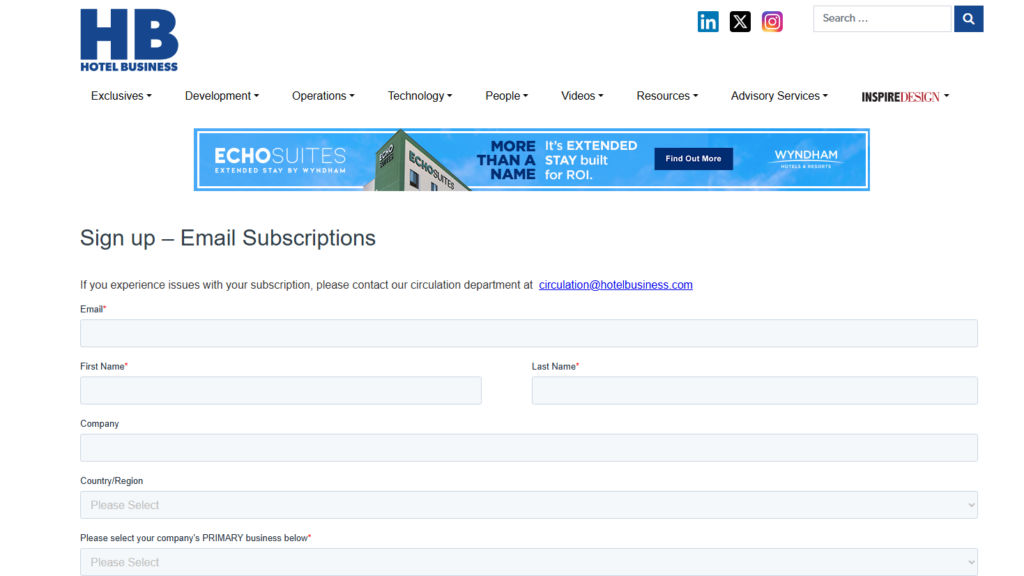Click the Hotel Business HB logo
Viewport: 1024px width, 576px height.
coord(129,40)
